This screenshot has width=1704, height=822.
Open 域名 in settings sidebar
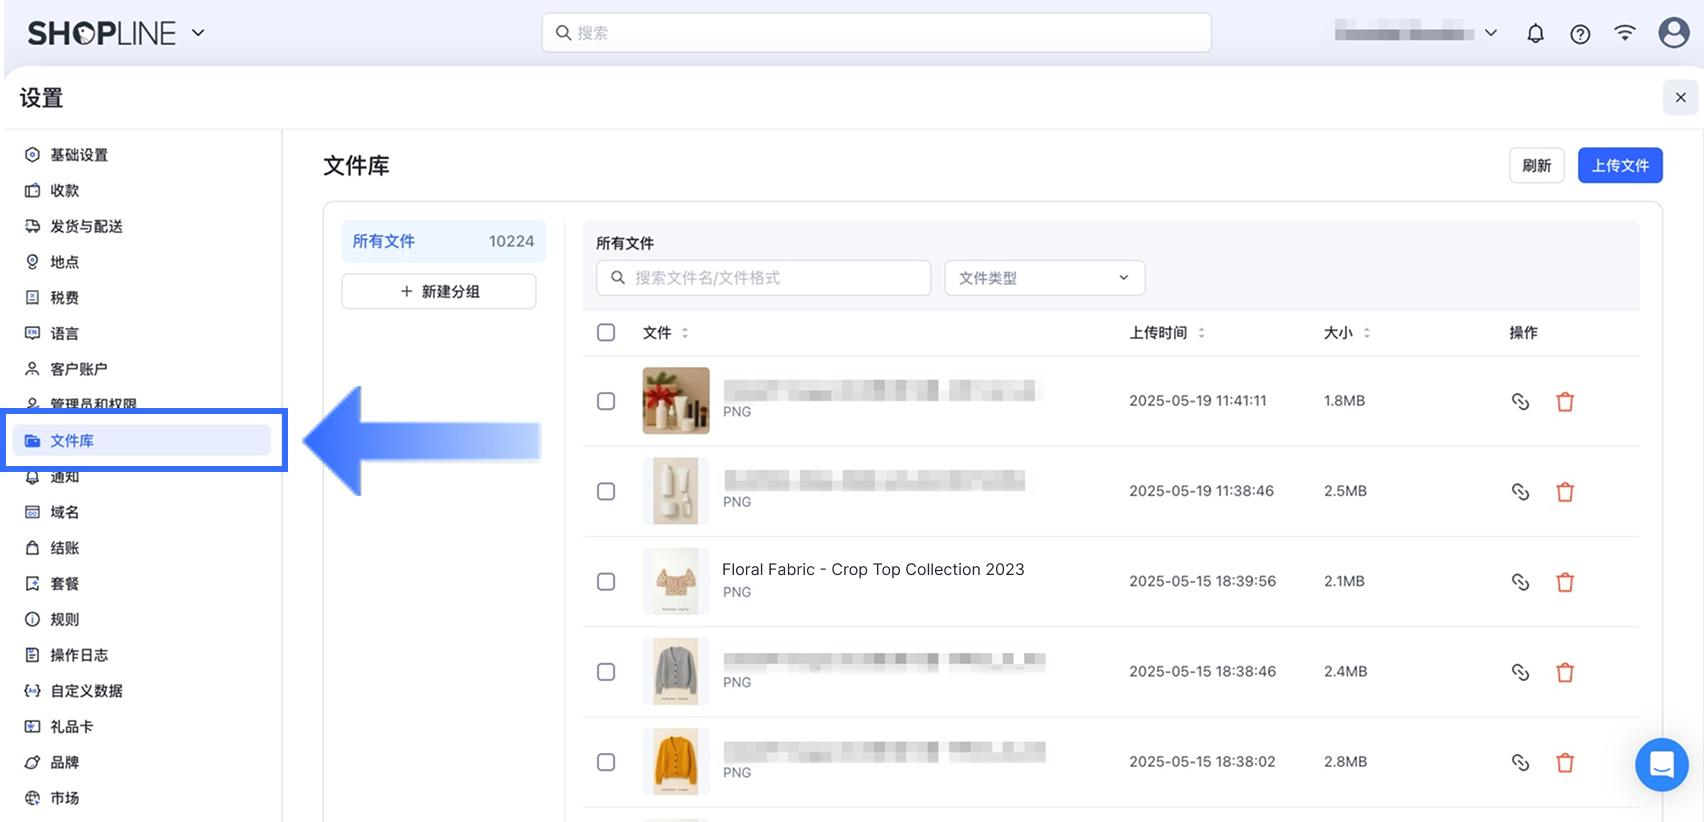pyautogui.click(x=64, y=512)
